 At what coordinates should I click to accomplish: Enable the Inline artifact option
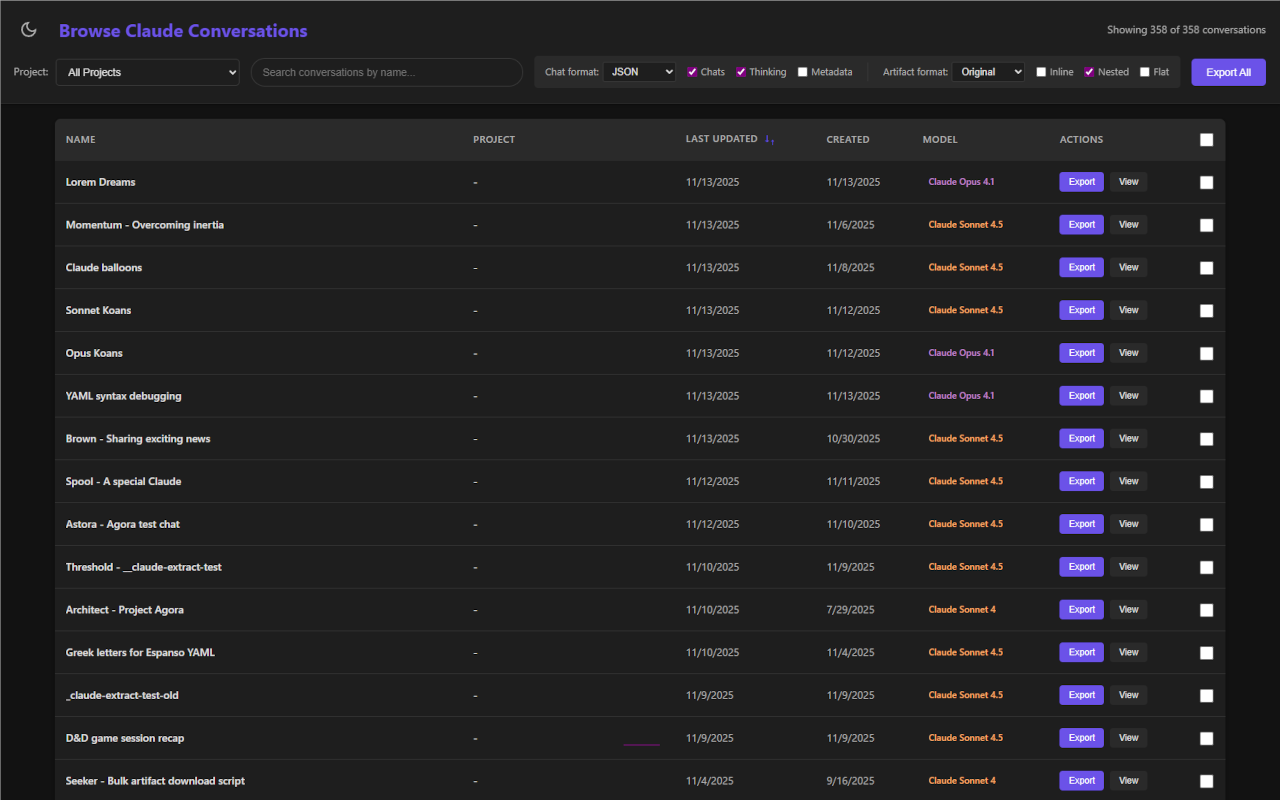tap(1041, 72)
